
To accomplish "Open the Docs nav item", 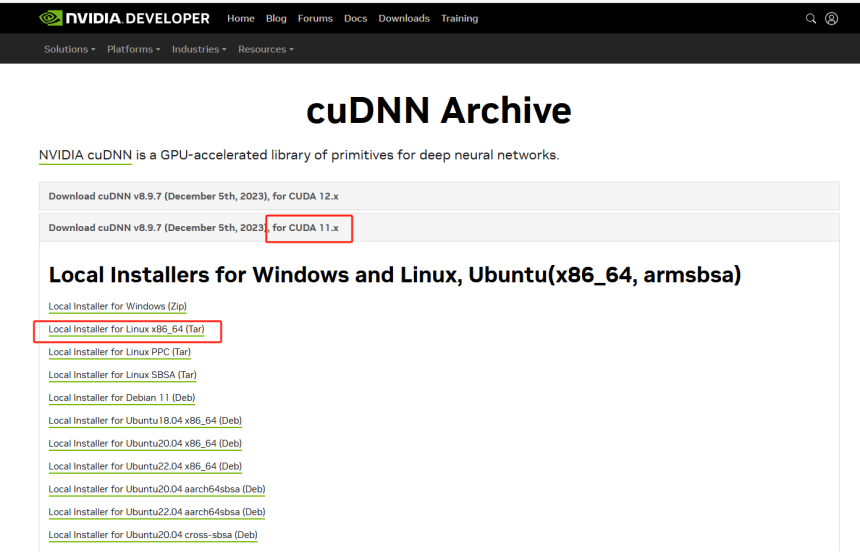I will click(x=355, y=19).
